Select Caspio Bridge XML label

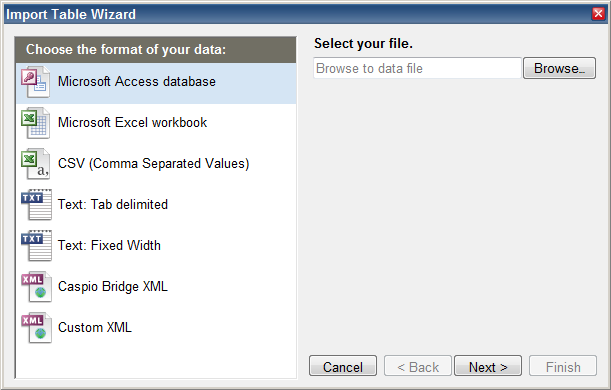pyautogui.click(x=113, y=286)
